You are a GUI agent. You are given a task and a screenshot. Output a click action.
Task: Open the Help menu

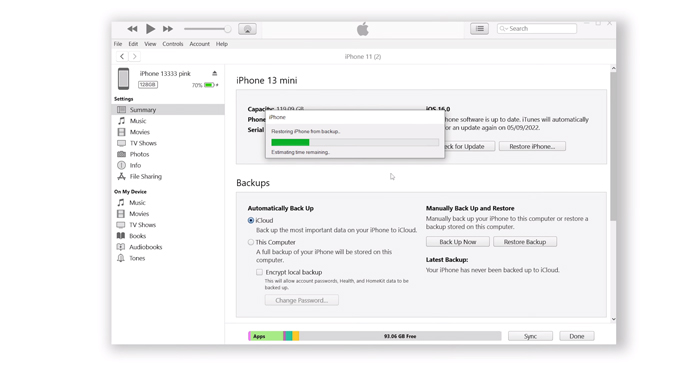[x=222, y=44]
